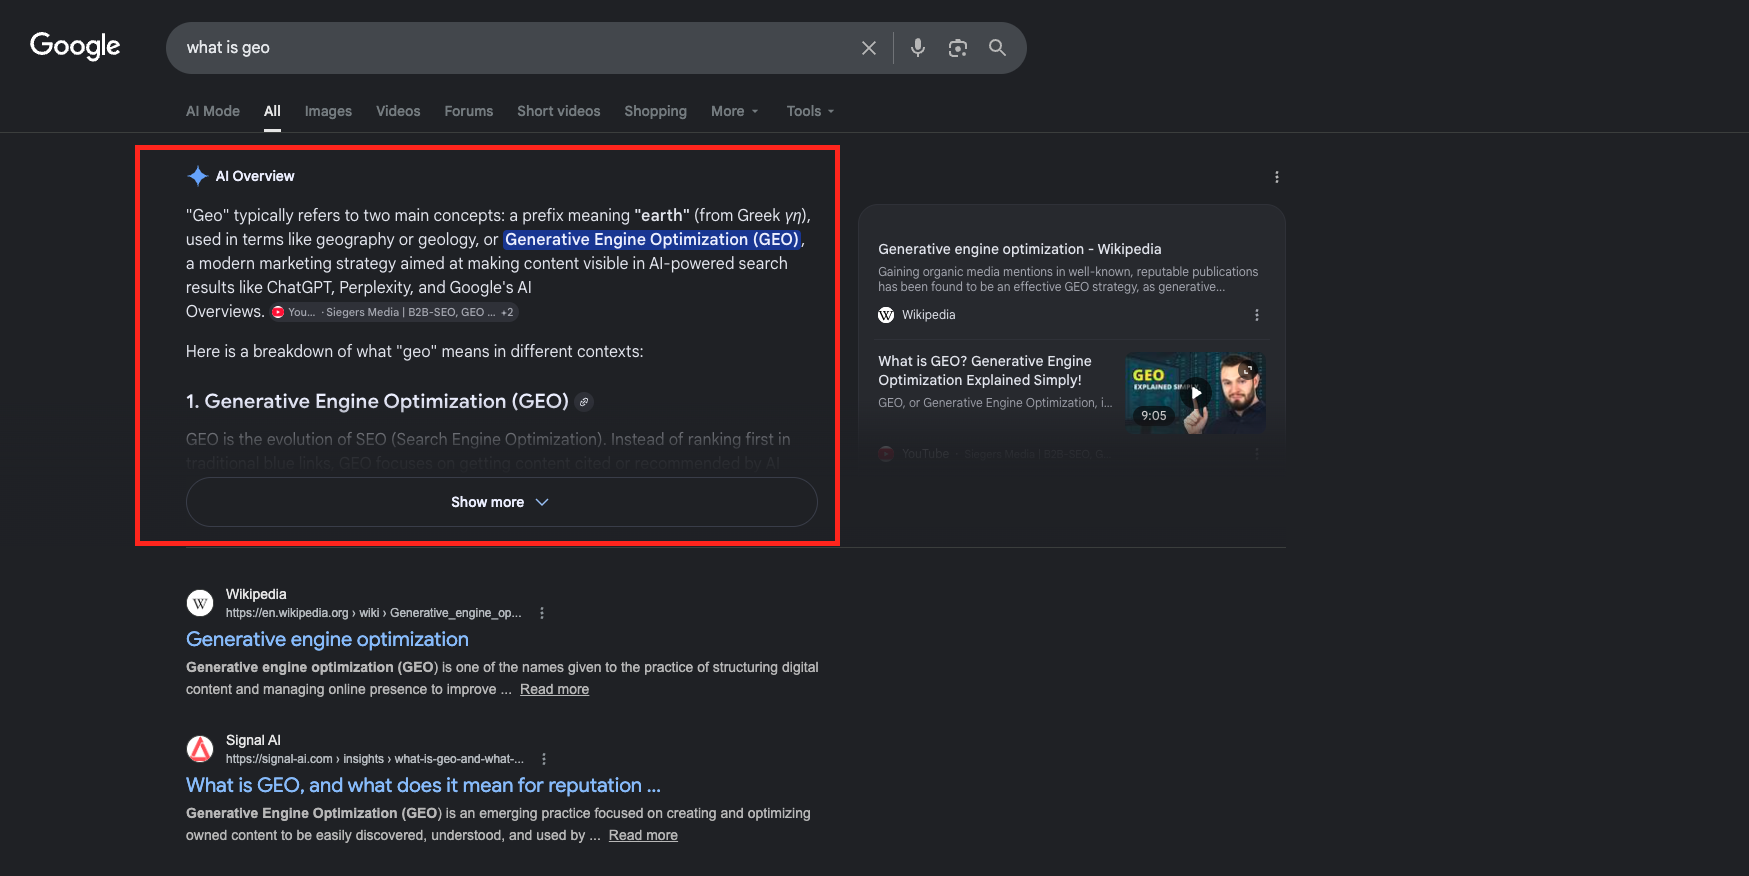Open the Videos tab
Screen dimensions: 1749x876
coord(398,111)
